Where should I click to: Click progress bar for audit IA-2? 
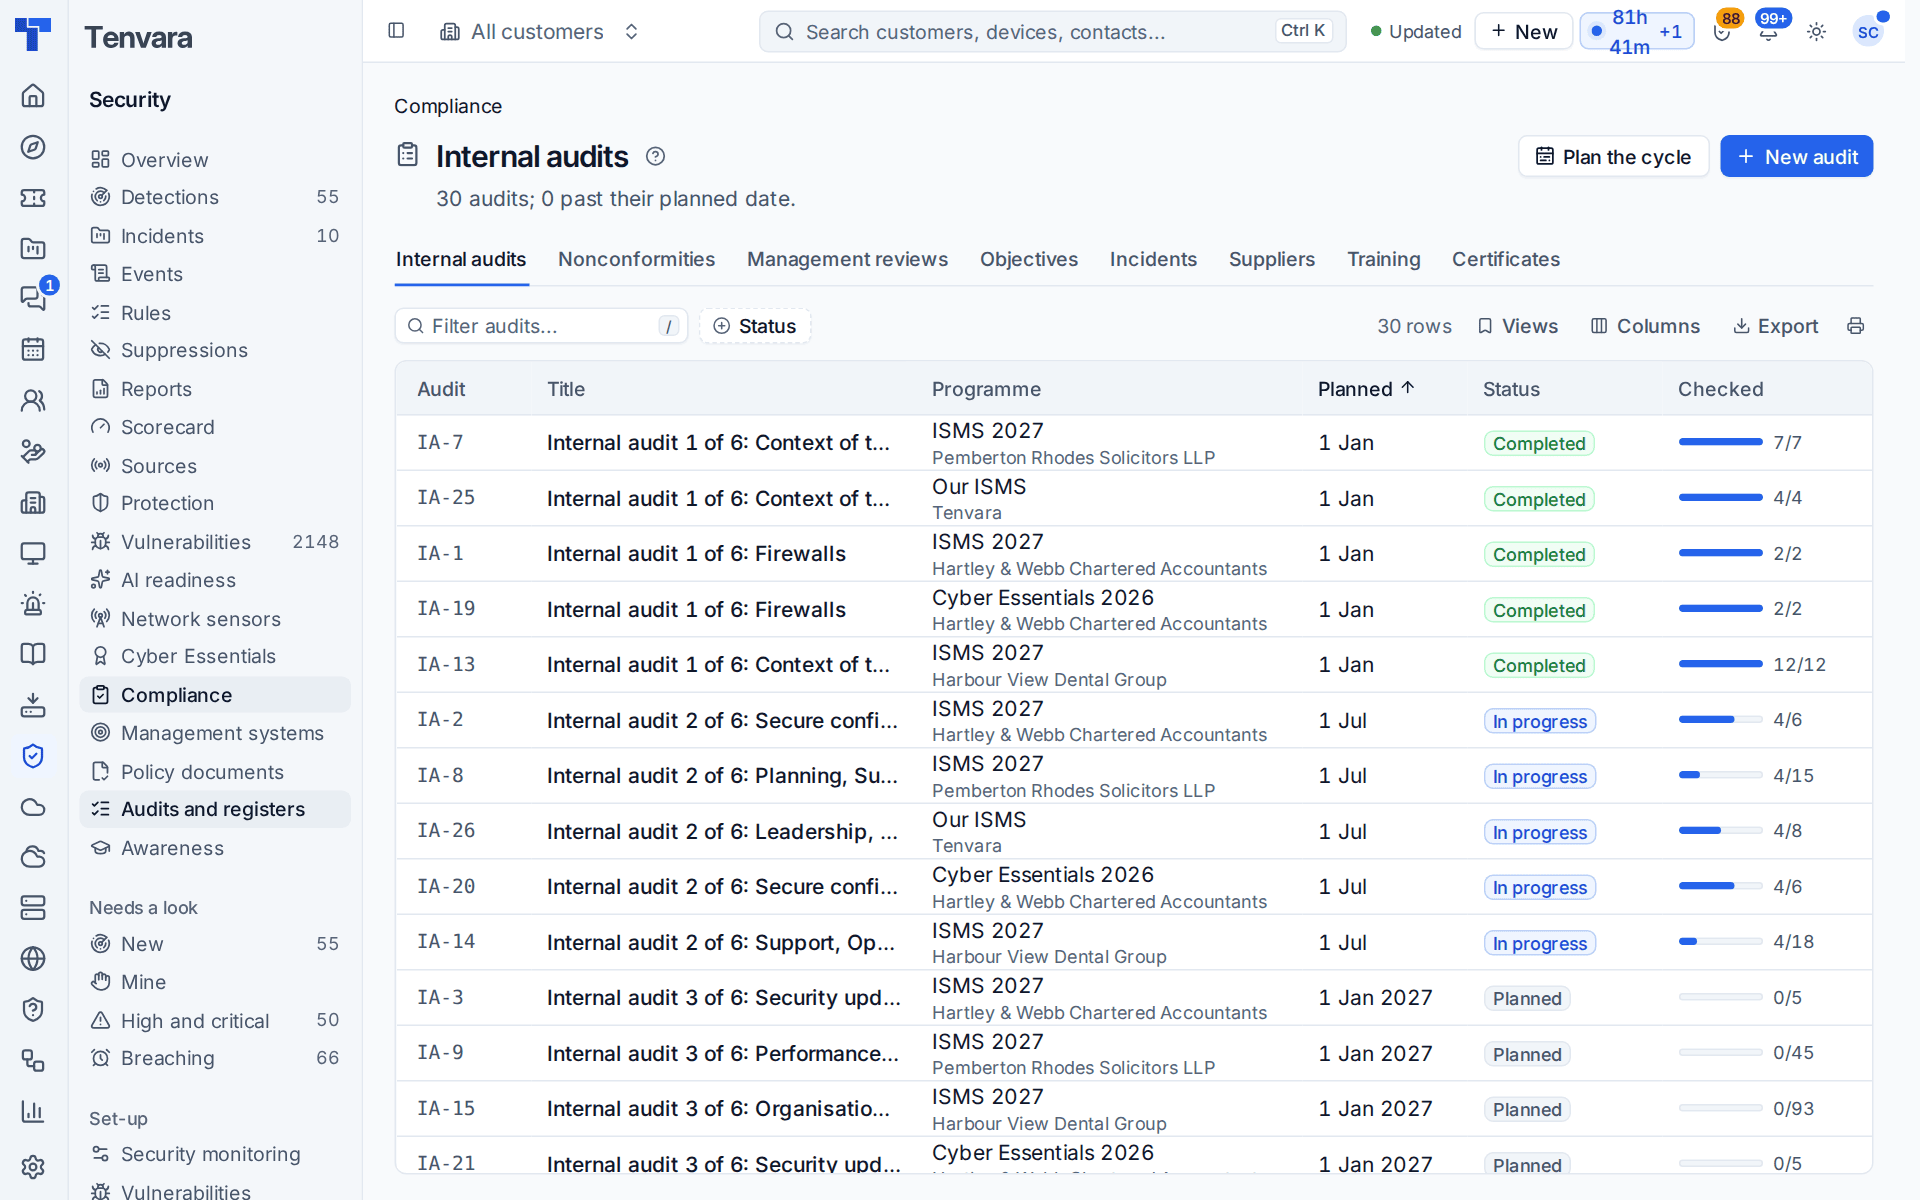click(1720, 720)
